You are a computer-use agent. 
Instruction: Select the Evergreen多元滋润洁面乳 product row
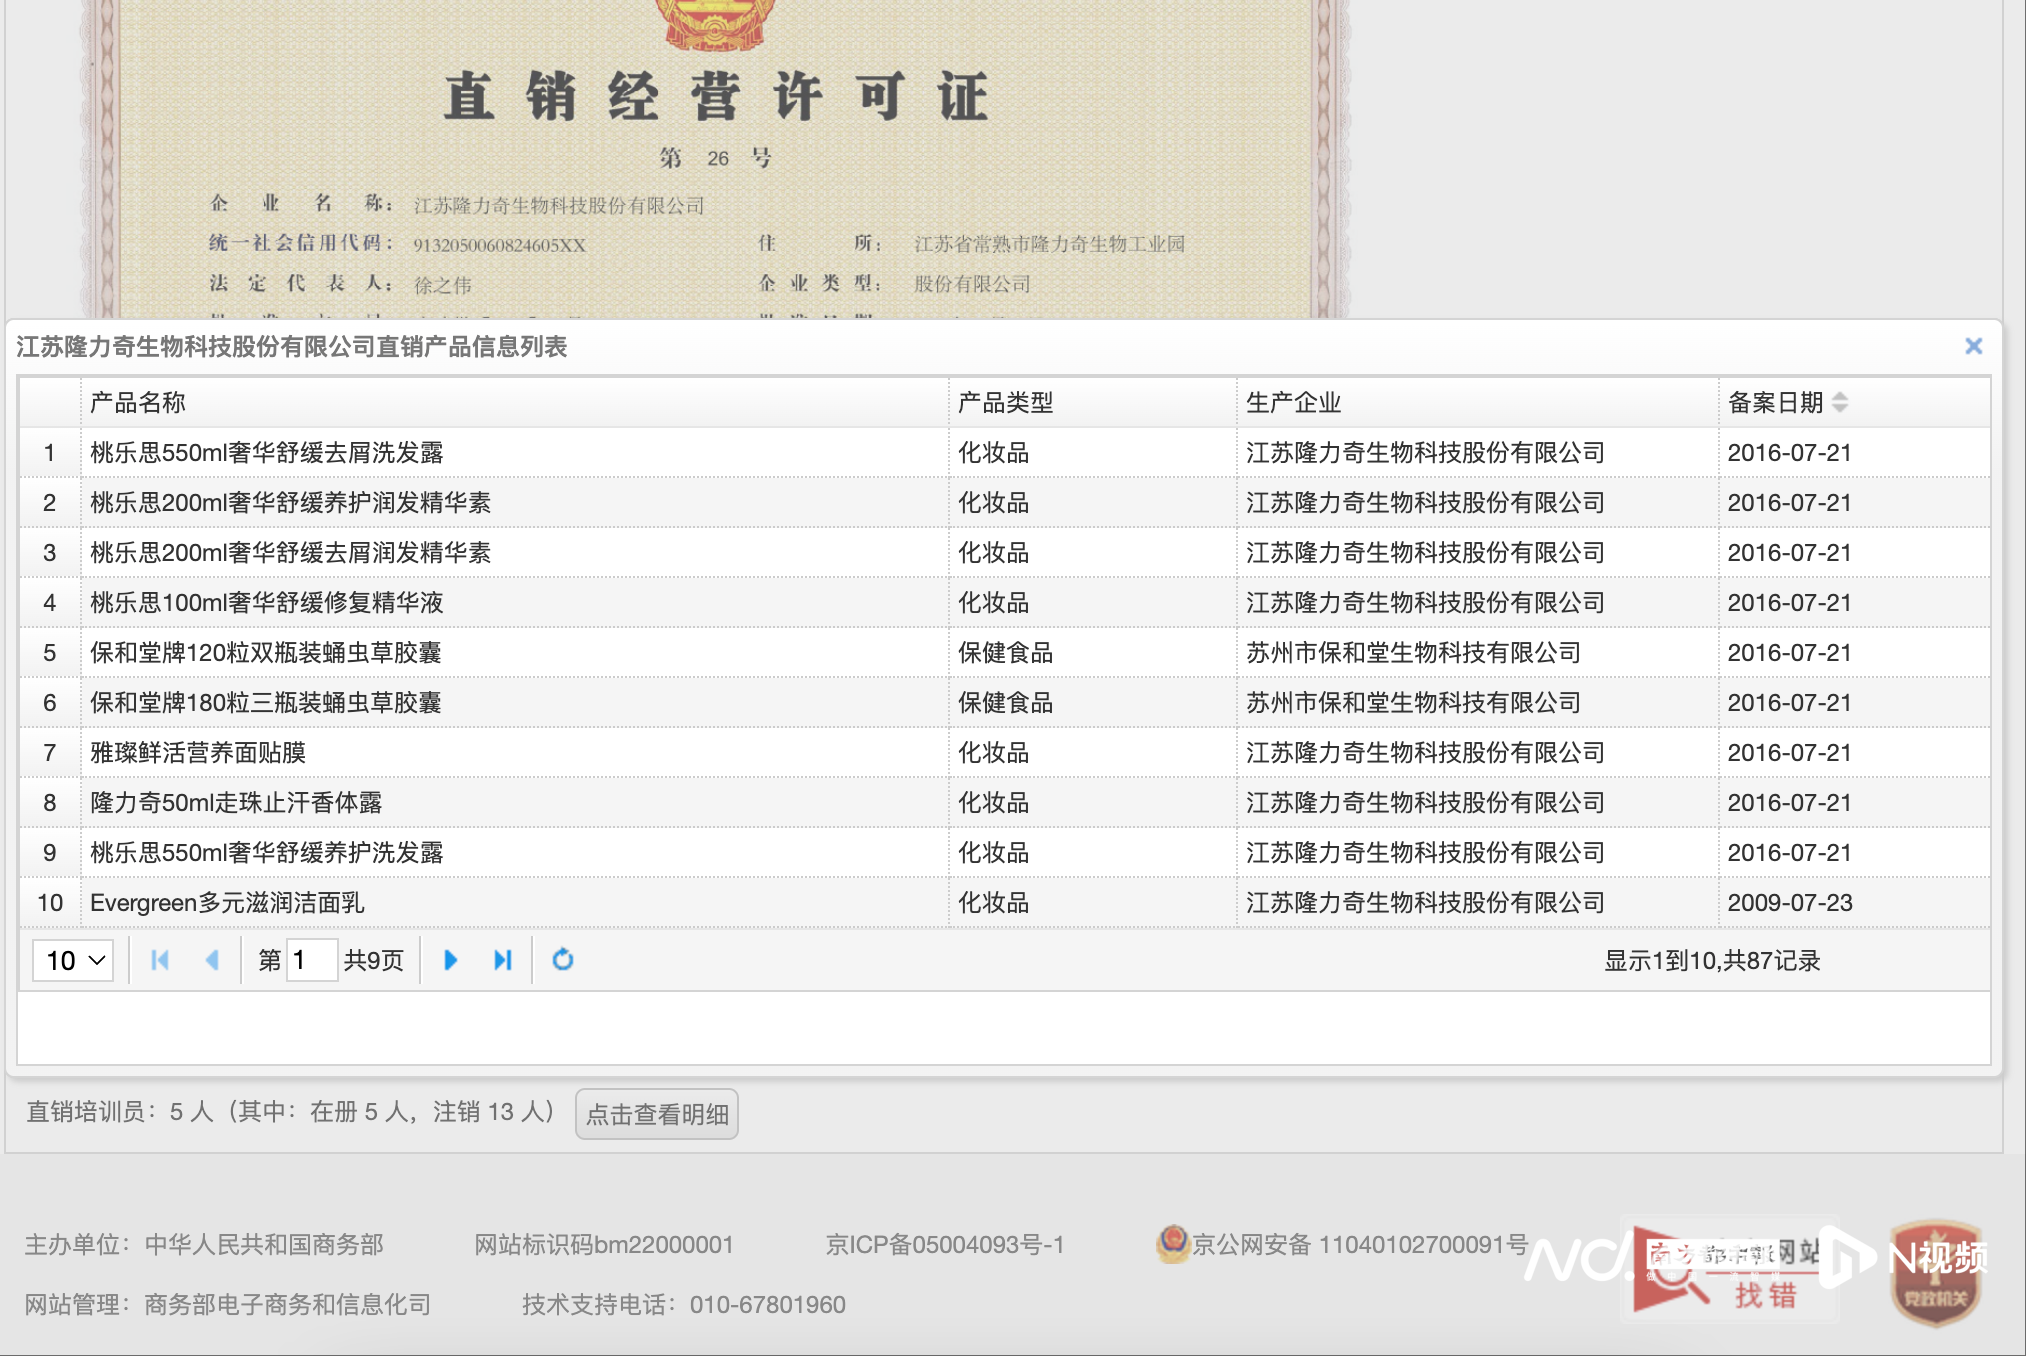tap(225, 902)
